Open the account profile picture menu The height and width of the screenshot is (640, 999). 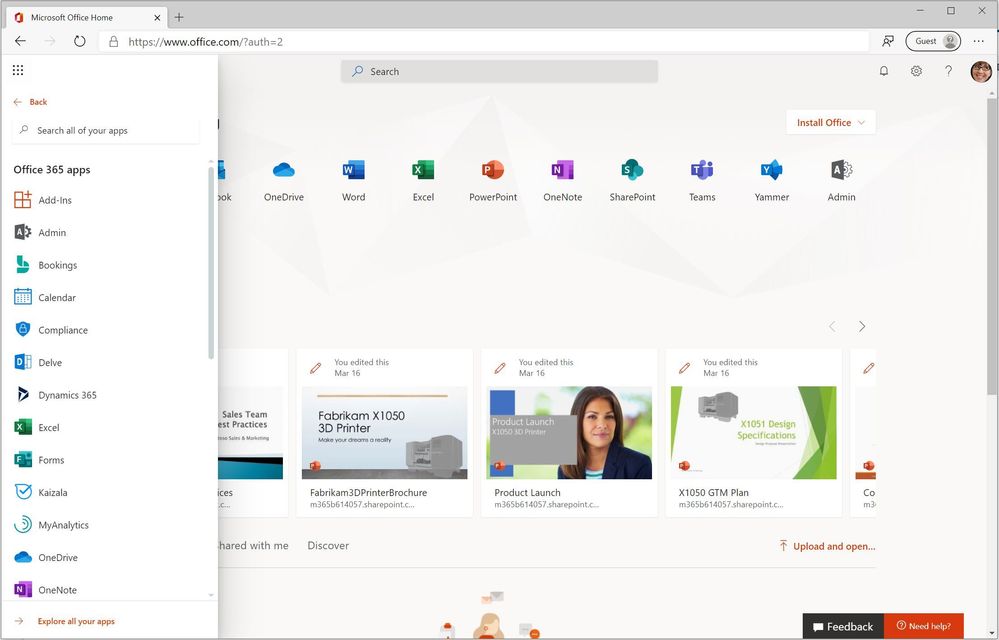point(981,71)
